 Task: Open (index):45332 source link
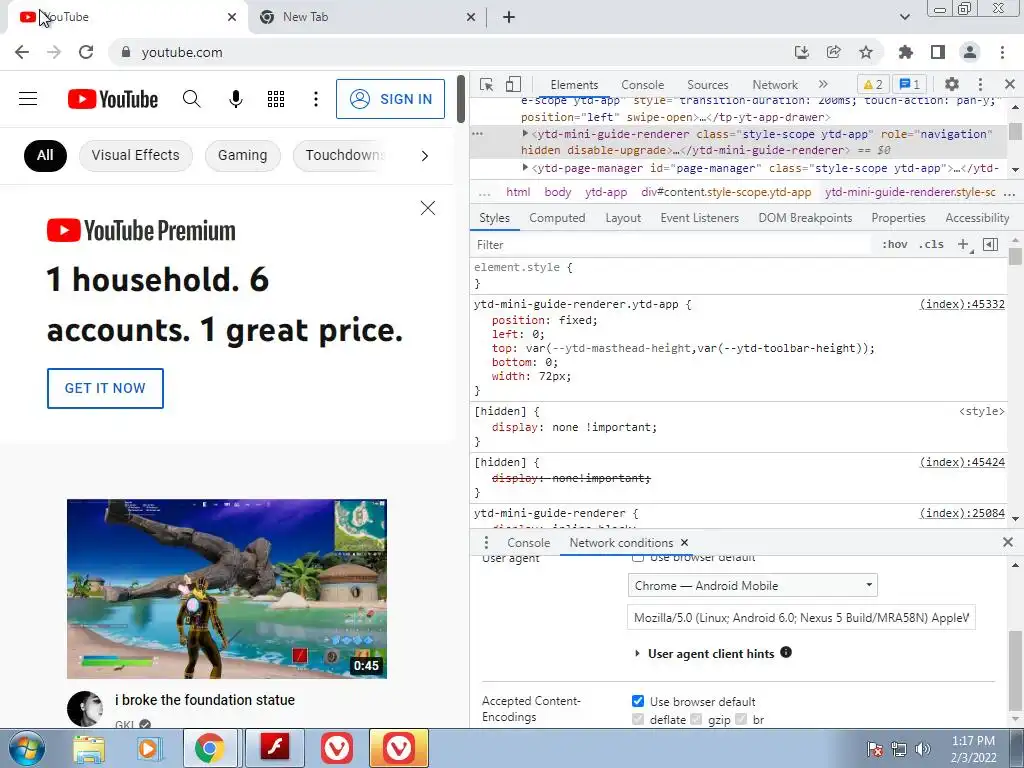coord(962,304)
